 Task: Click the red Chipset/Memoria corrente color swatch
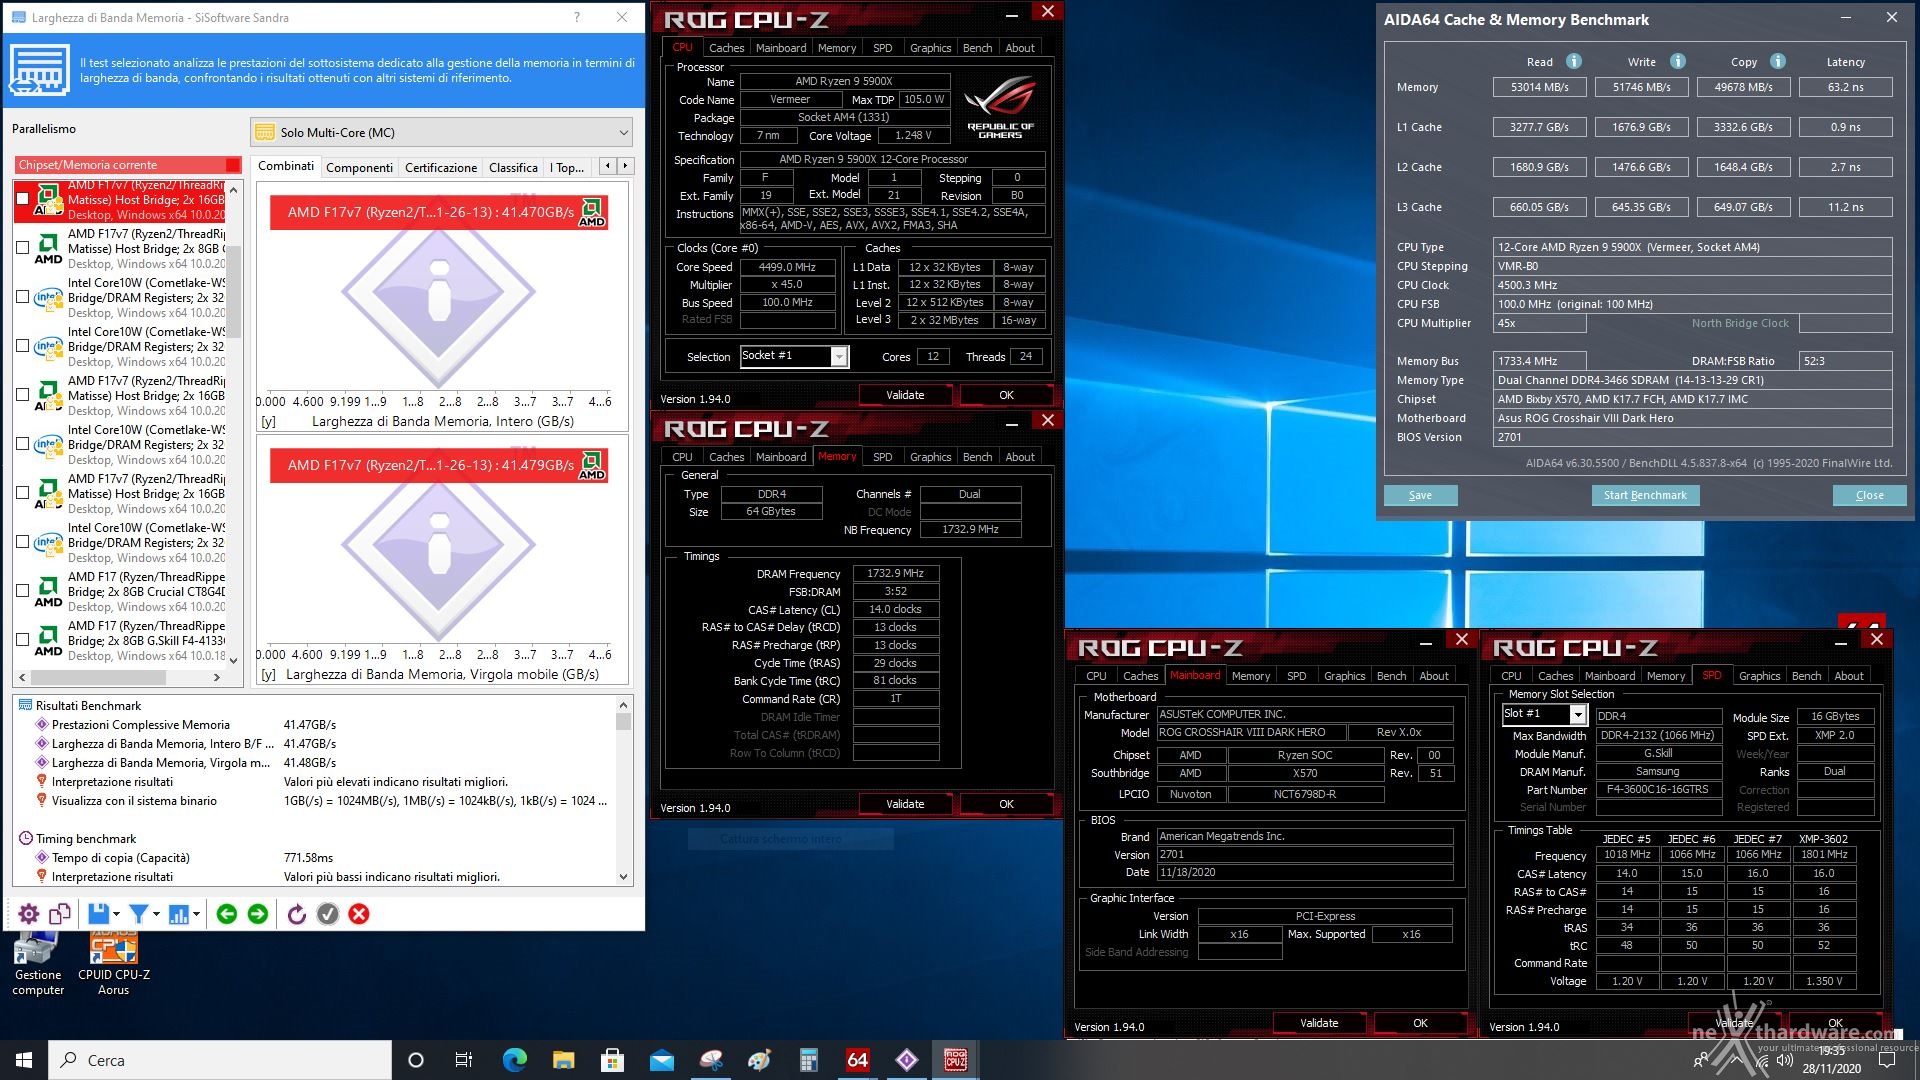tap(233, 165)
